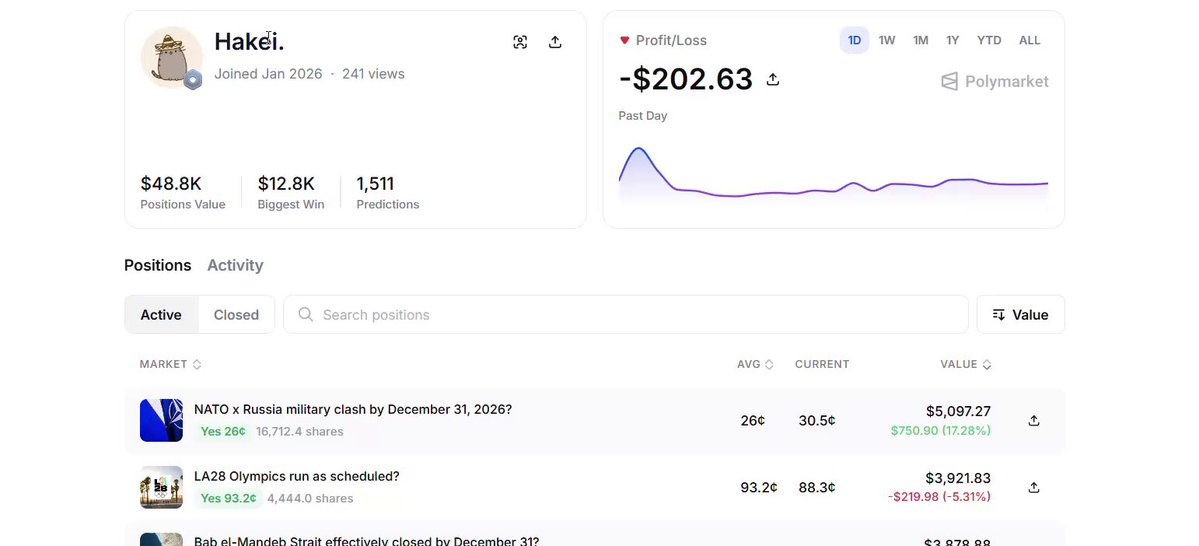1199x546 pixels.
Task: Open LA28 Olympics market thumbnail
Action: 161,487
